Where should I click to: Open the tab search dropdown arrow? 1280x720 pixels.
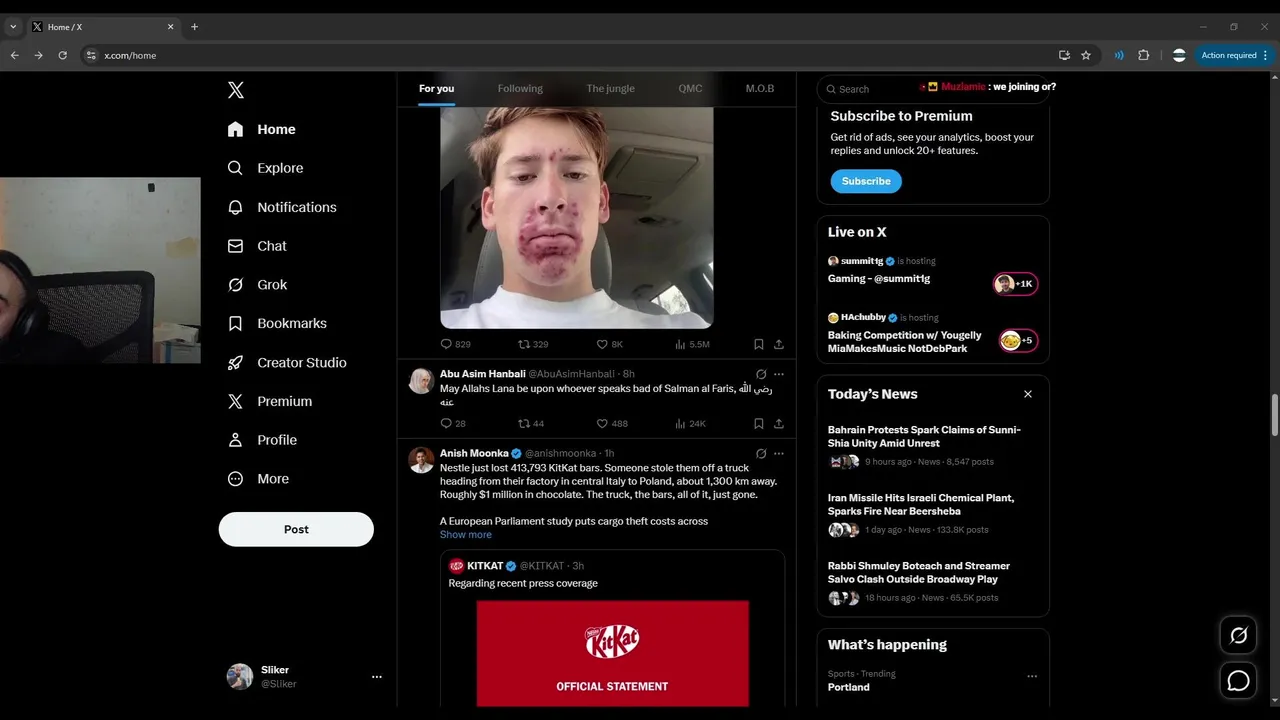coord(13,27)
